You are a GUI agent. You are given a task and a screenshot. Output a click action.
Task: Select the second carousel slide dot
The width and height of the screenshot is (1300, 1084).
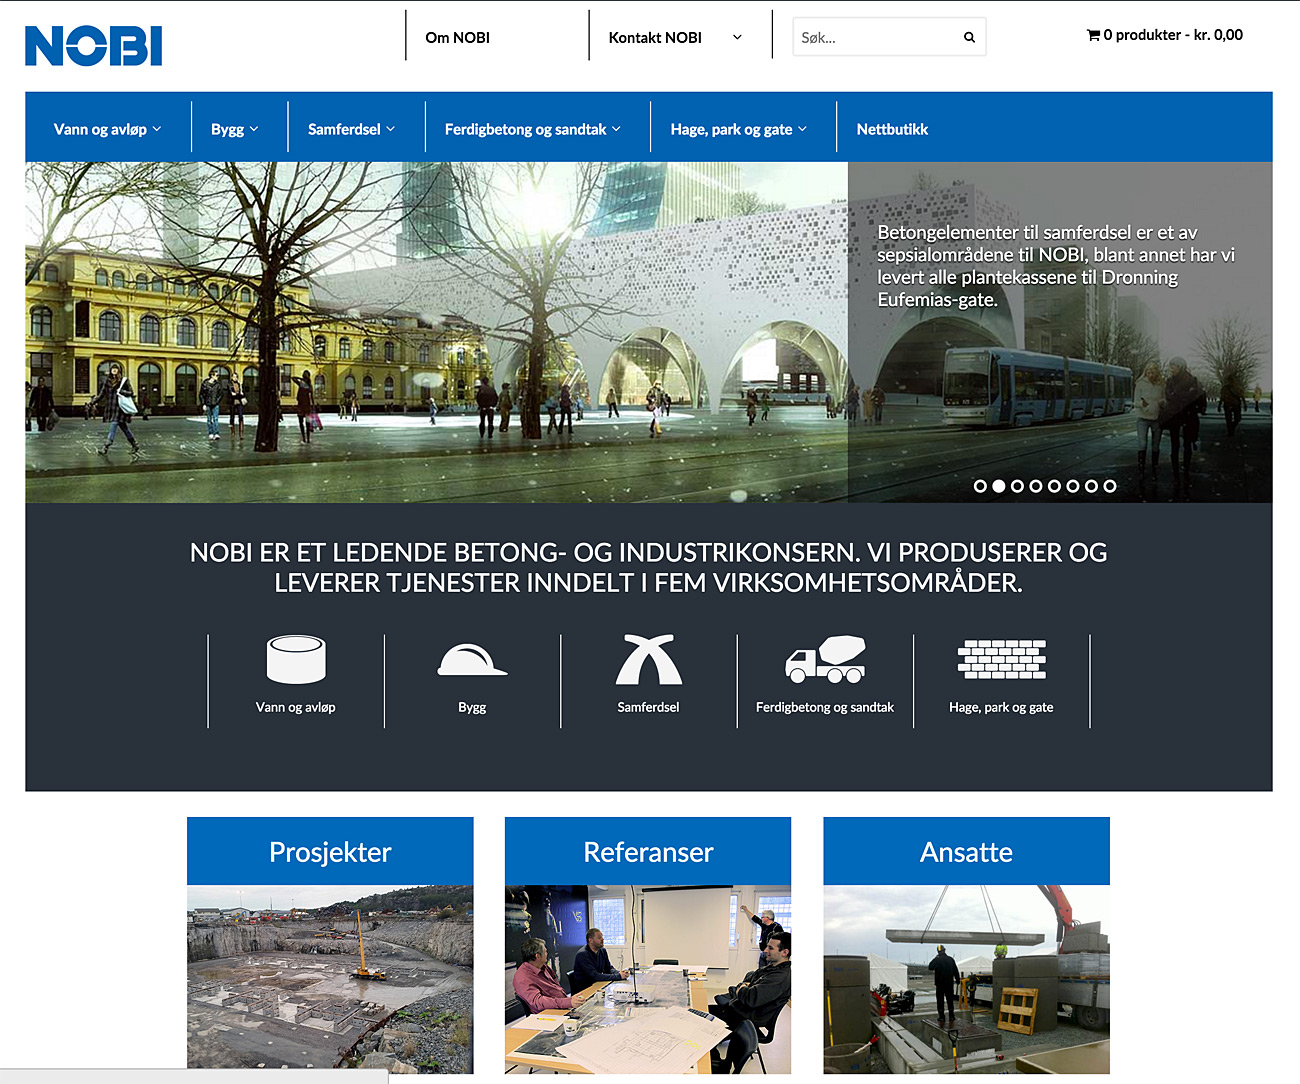pyautogui.click(x=999, y=486)
